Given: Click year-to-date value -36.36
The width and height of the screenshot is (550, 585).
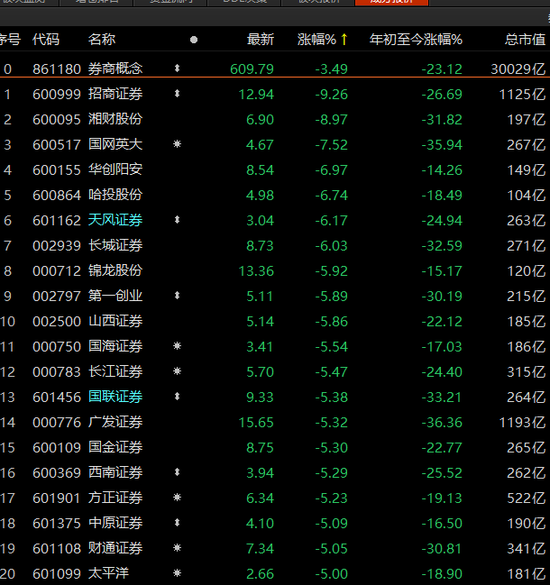Looking at the screenshot, I should click(x=442, y=422).
